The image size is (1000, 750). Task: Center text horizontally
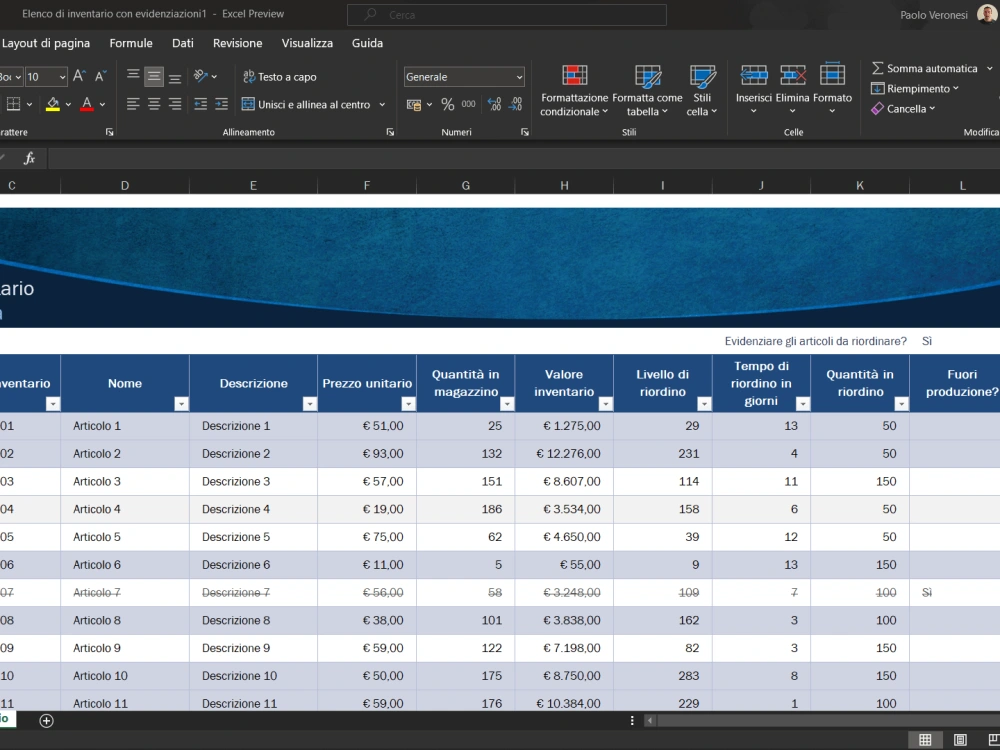(x=154, y=104)
